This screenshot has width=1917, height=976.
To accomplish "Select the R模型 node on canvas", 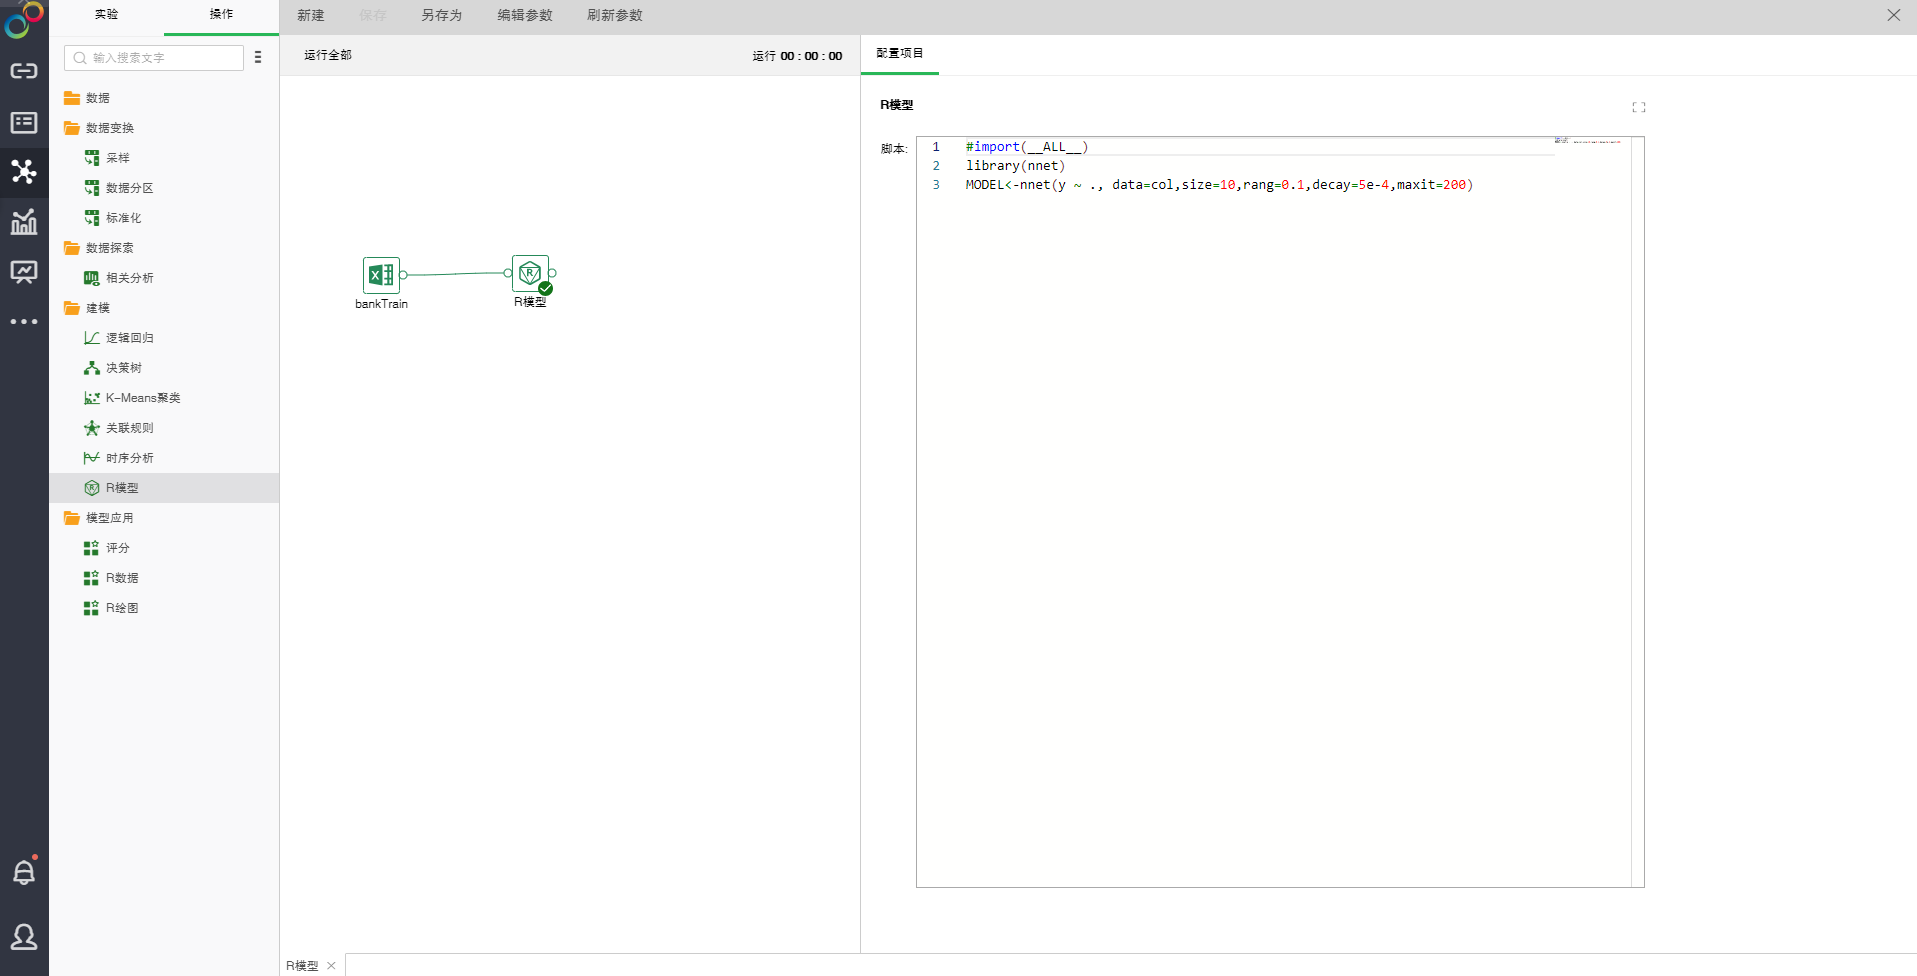I will (x=530, y=273).
